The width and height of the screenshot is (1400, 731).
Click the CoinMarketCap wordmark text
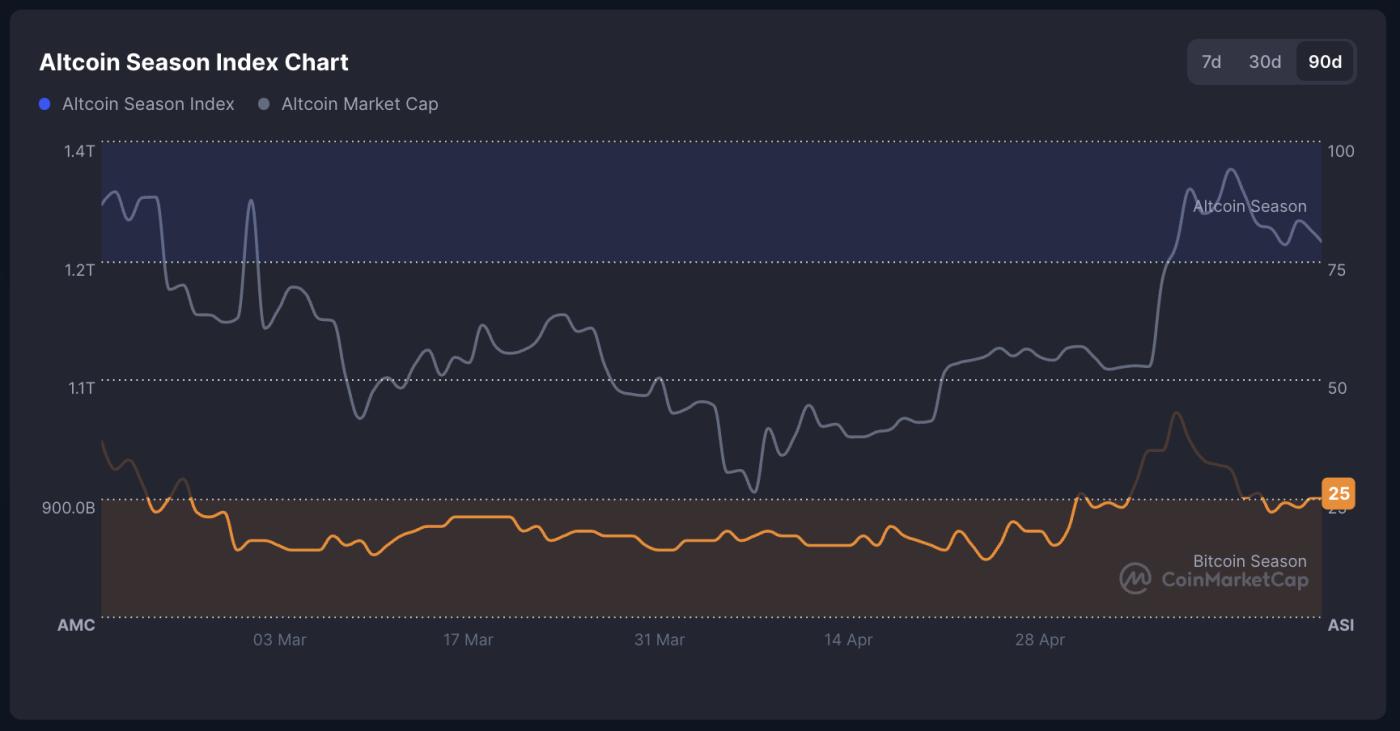[x=1237, y=579]
